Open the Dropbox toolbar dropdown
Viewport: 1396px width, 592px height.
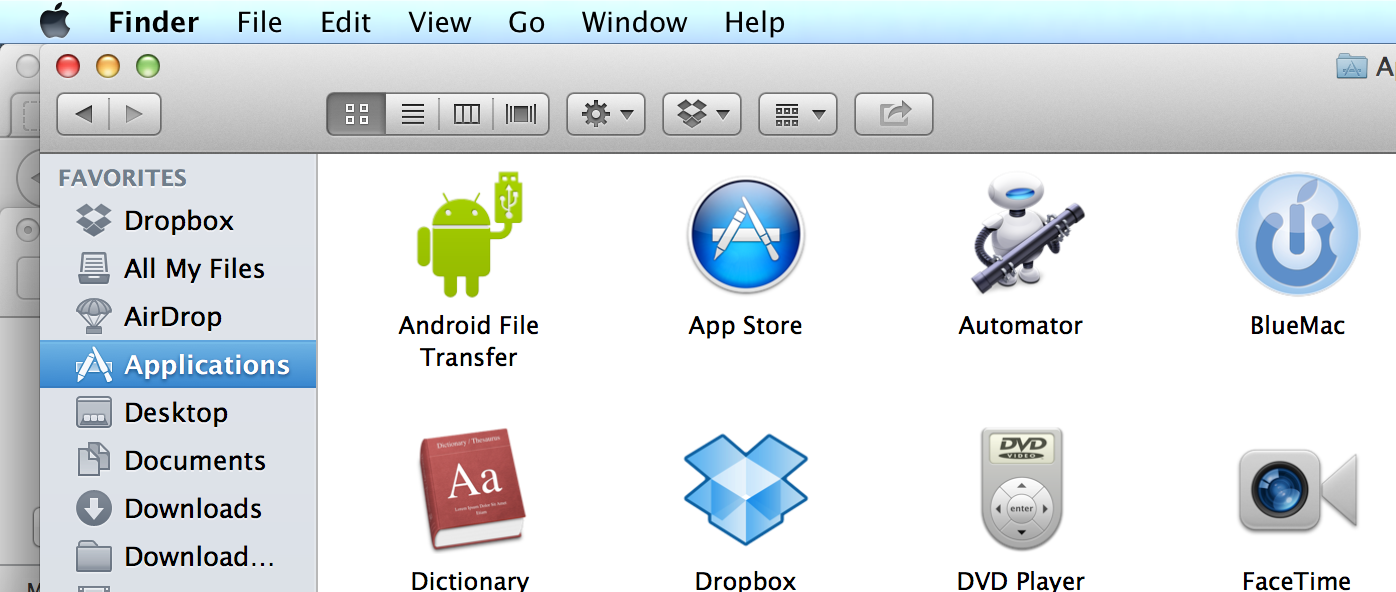[x=702, y=114]
